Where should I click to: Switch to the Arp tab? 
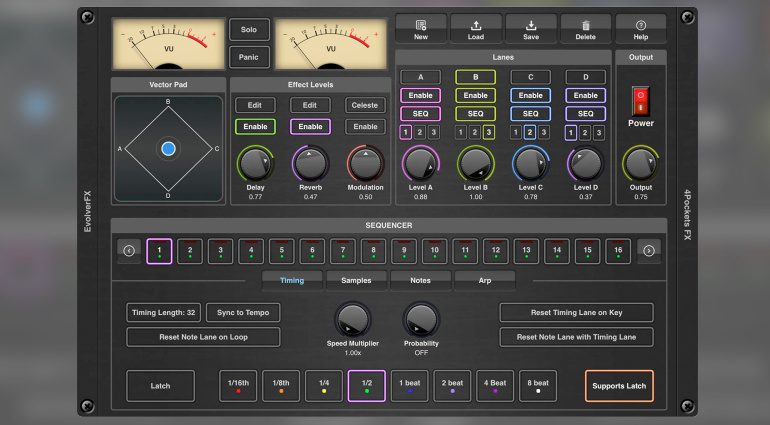(484, 281)
